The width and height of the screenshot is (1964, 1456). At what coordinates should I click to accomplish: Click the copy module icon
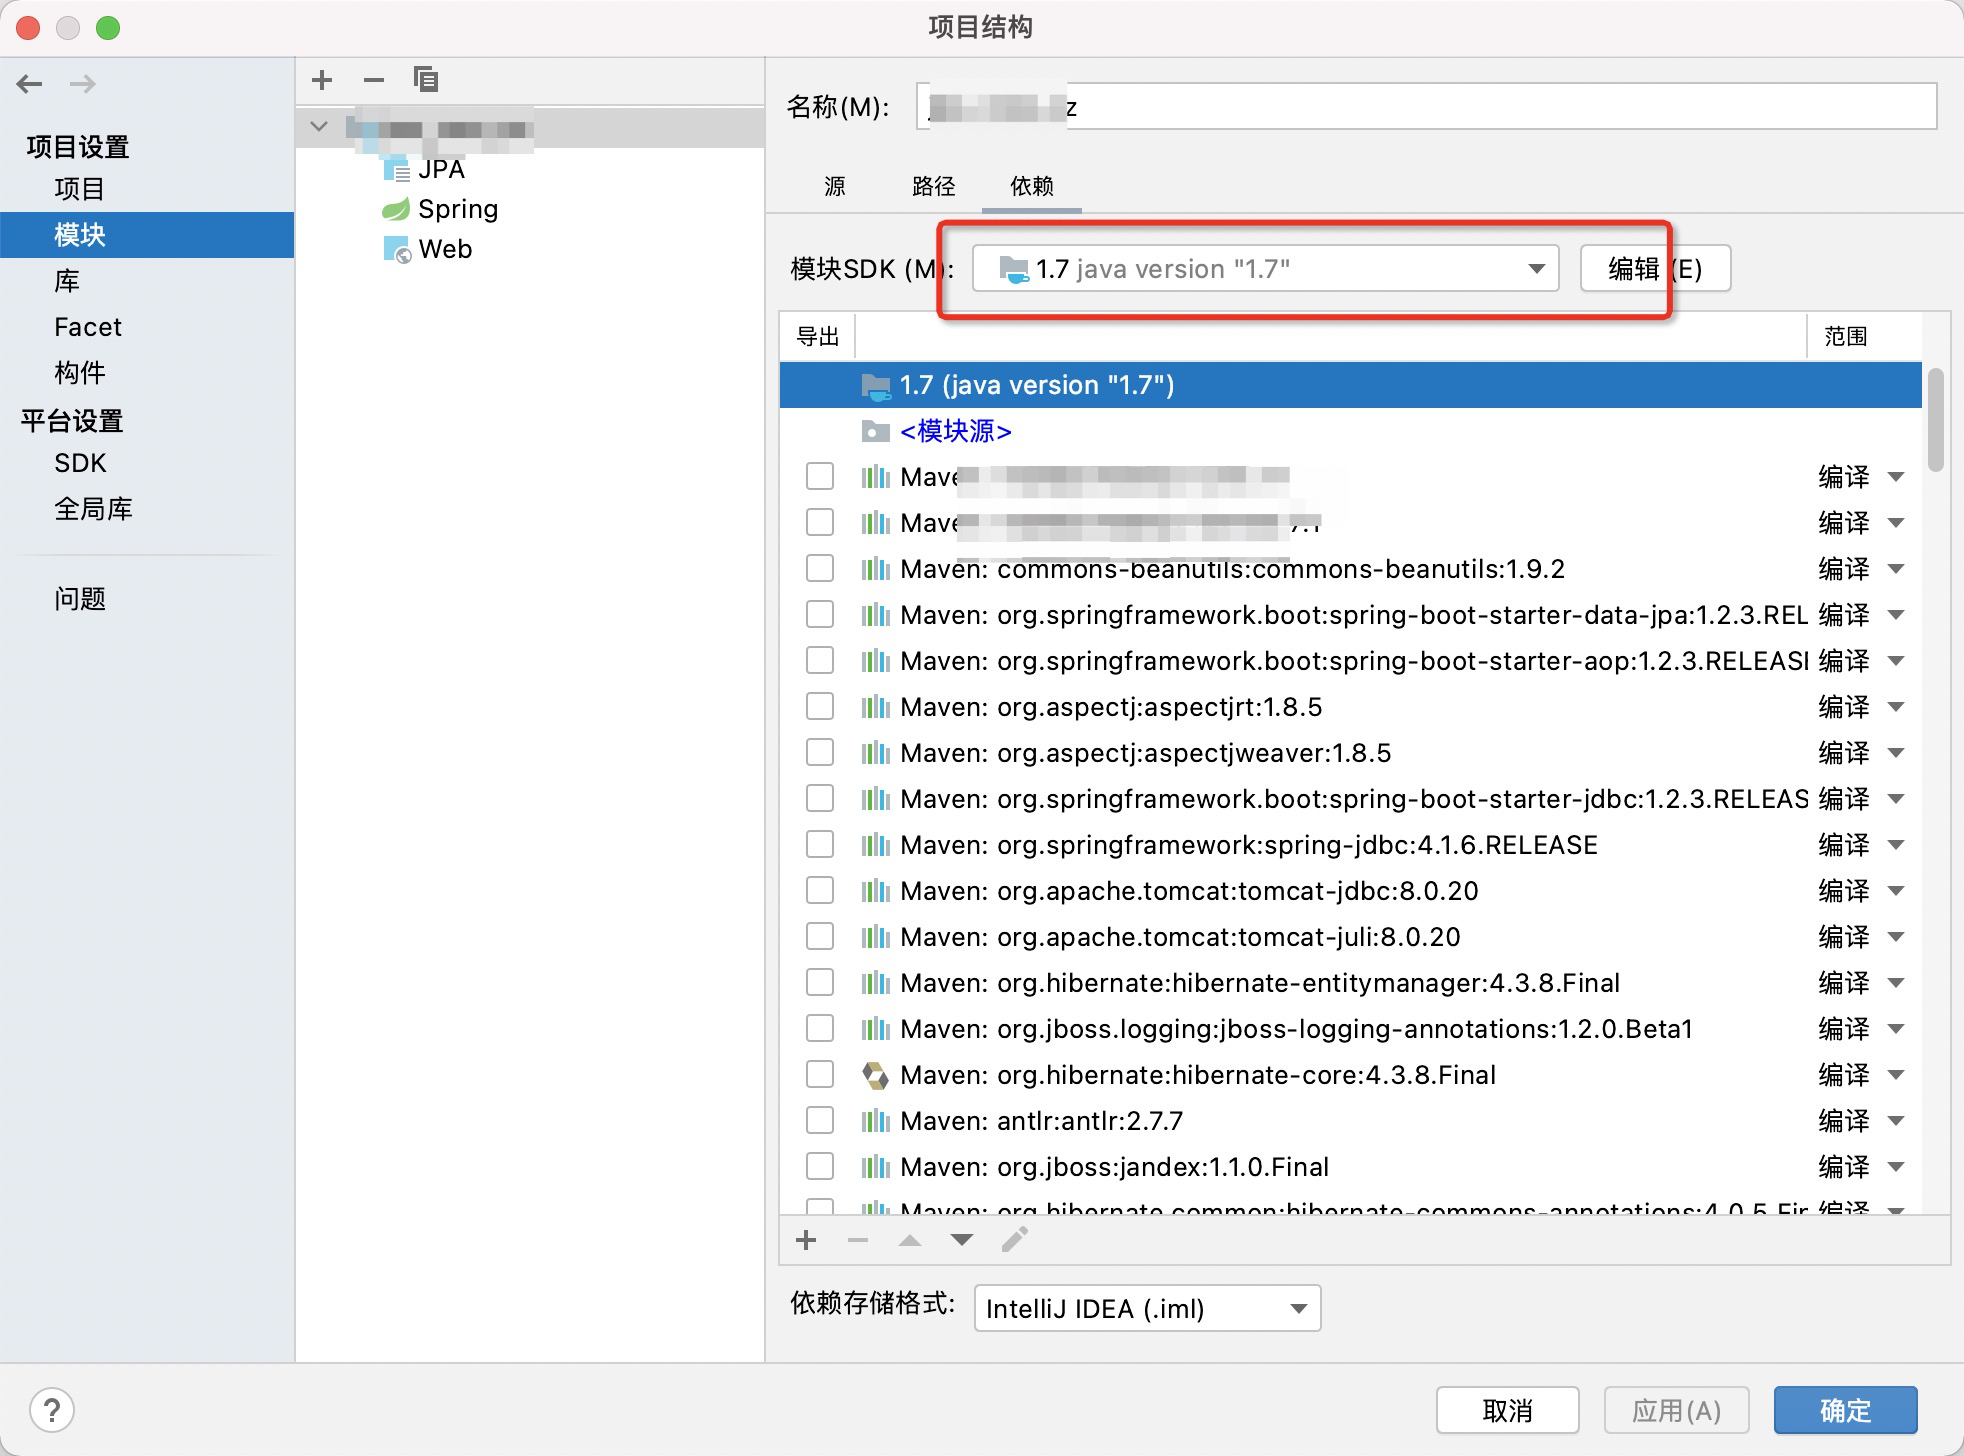click(426, 80)
